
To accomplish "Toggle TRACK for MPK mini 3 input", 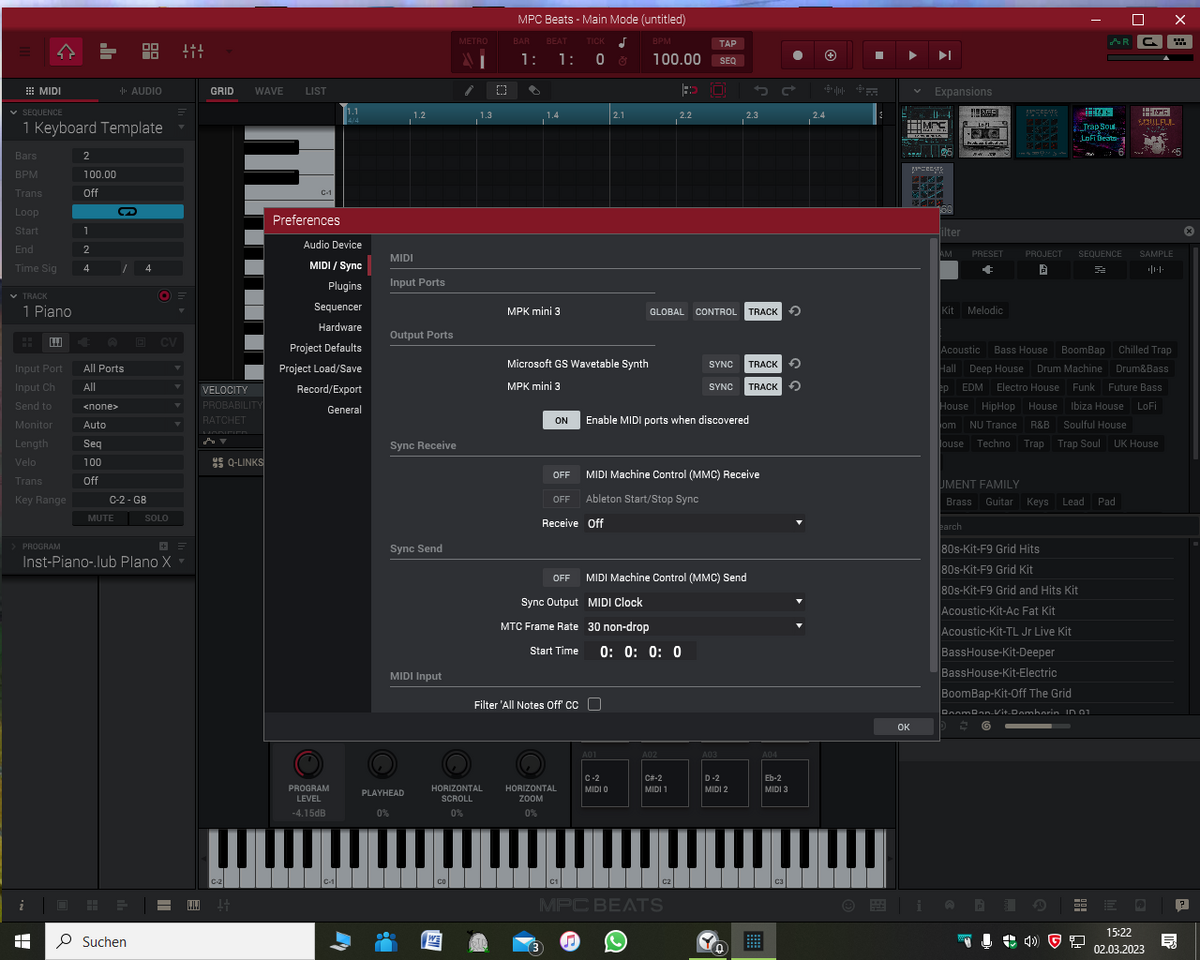I will (763, 312).
